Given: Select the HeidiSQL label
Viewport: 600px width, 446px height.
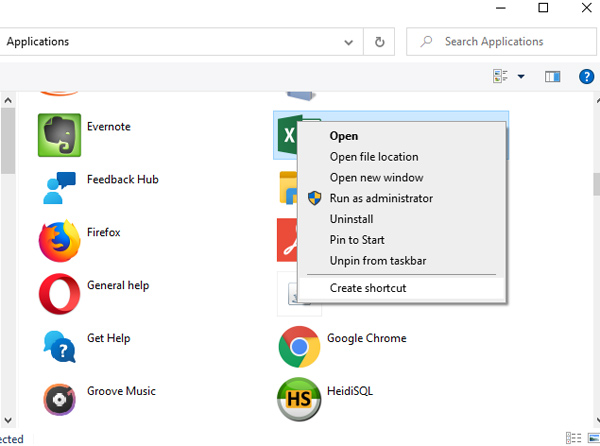Looking at the screenshot, I should (350, 391).
